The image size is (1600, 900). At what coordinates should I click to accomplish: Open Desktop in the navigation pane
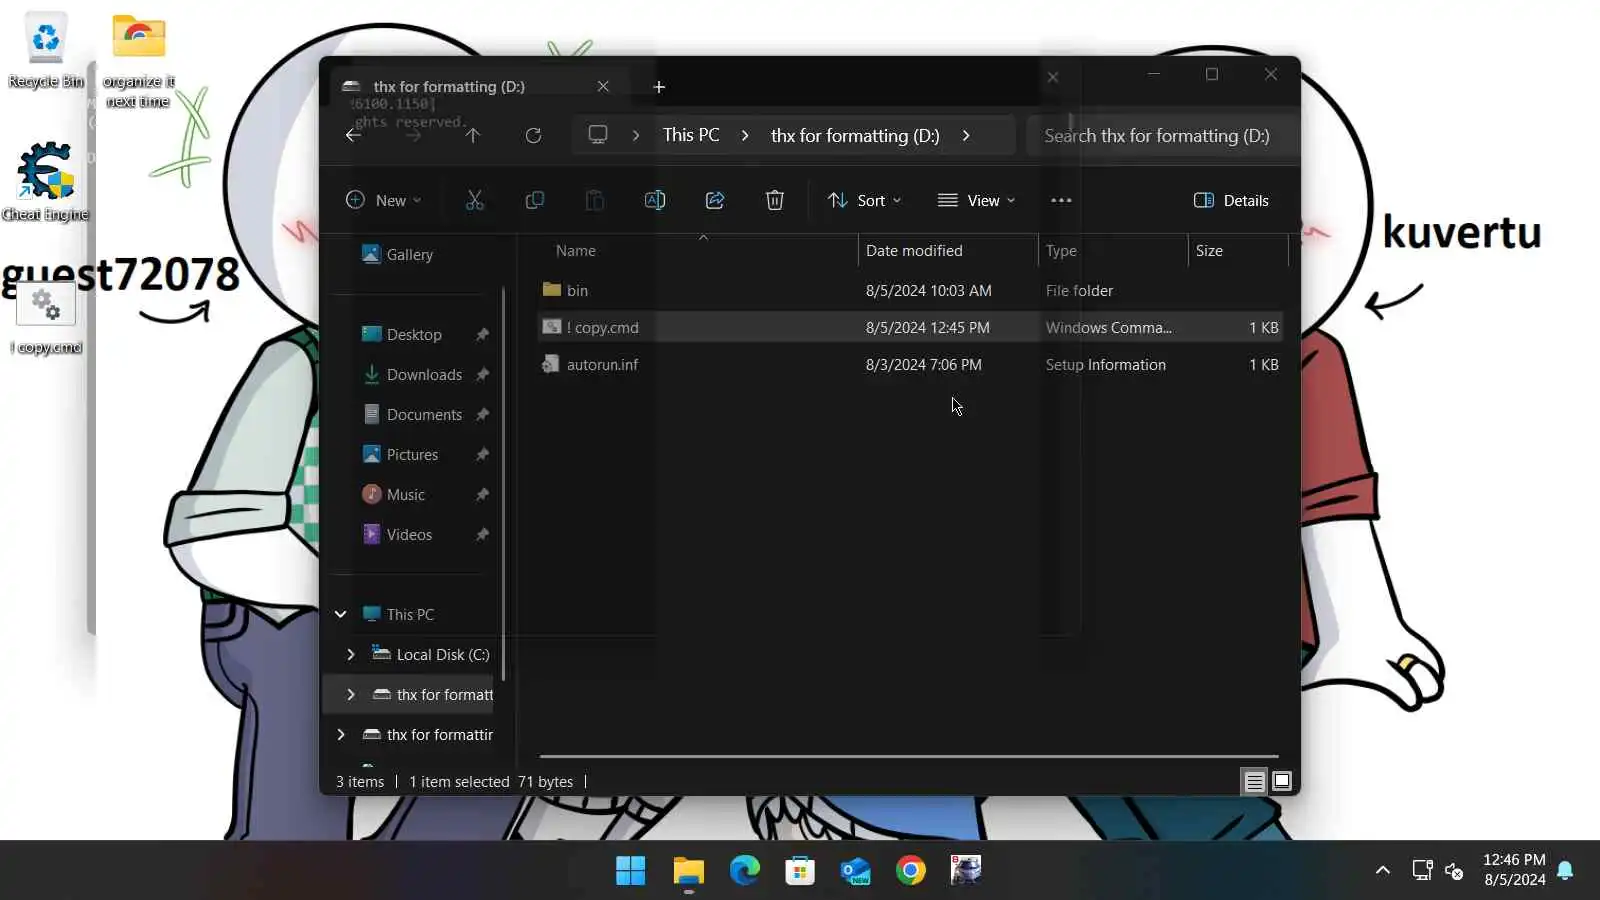(x=401, y=334)
